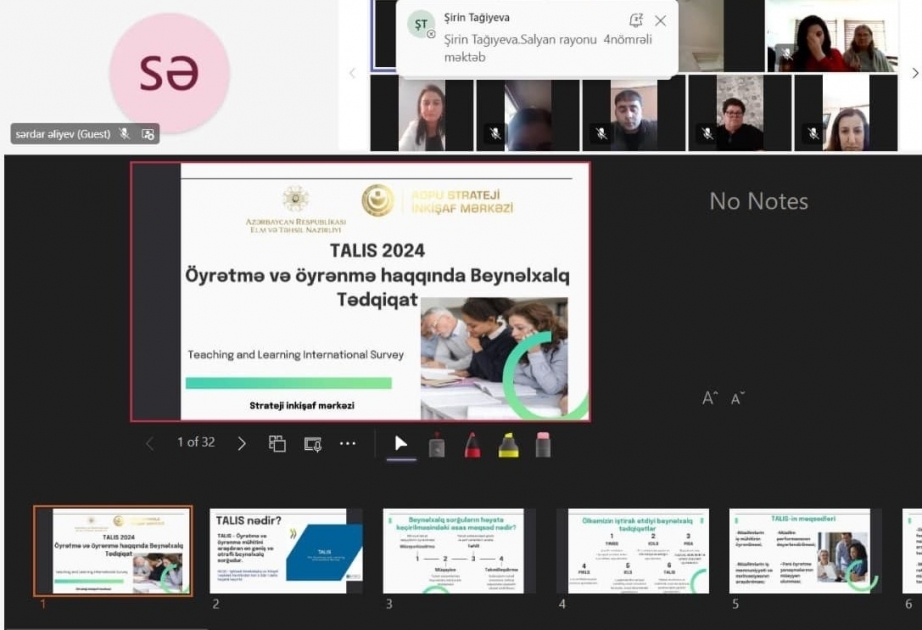Select video tile of person with glasses
Screen dimensions: 922x630
[x=739, y=114]
